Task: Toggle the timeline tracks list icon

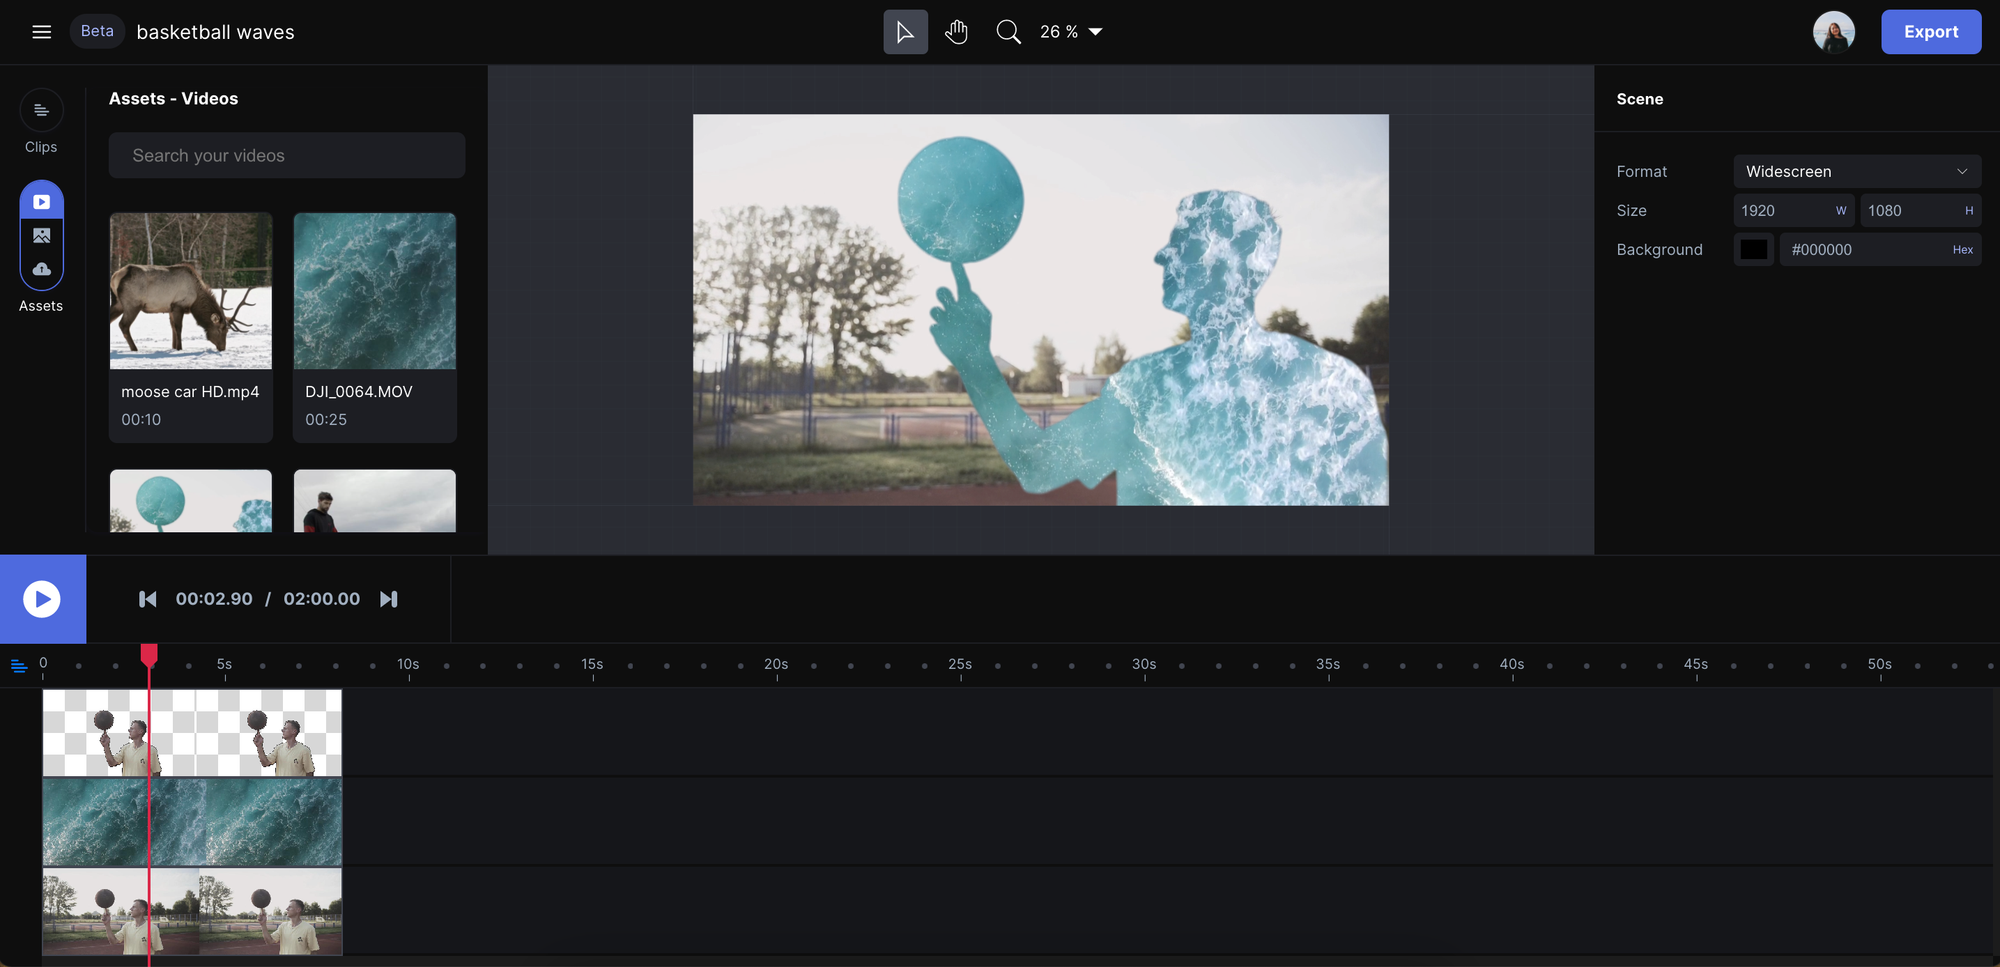Action: tap(18, 666)
